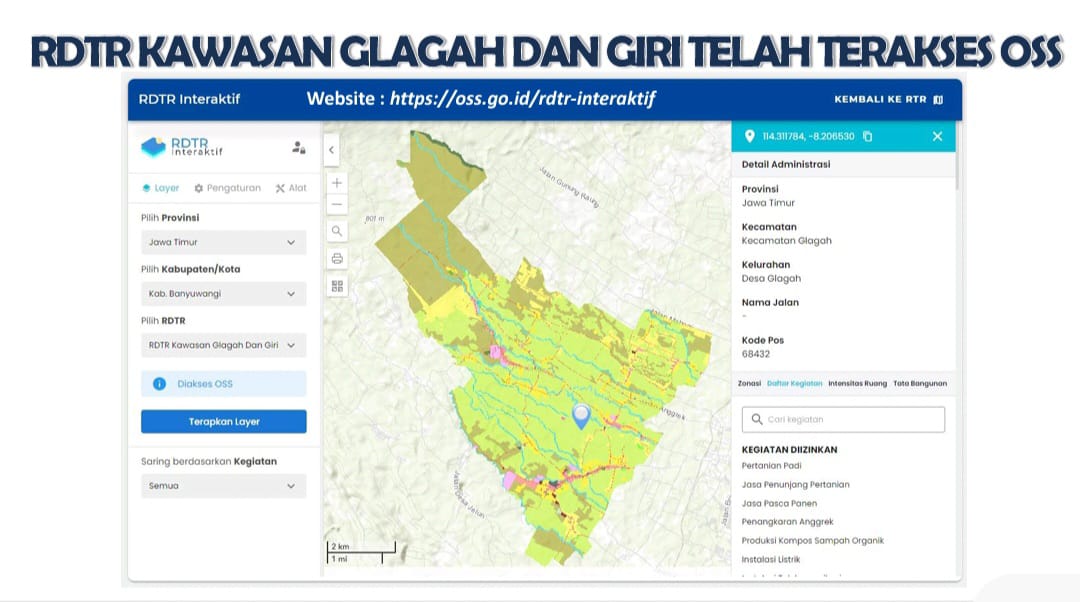1080x602 pixels.
Task: Click the Cari kegiatan search field
Action: pyautogui.click(x=843, y=419)
